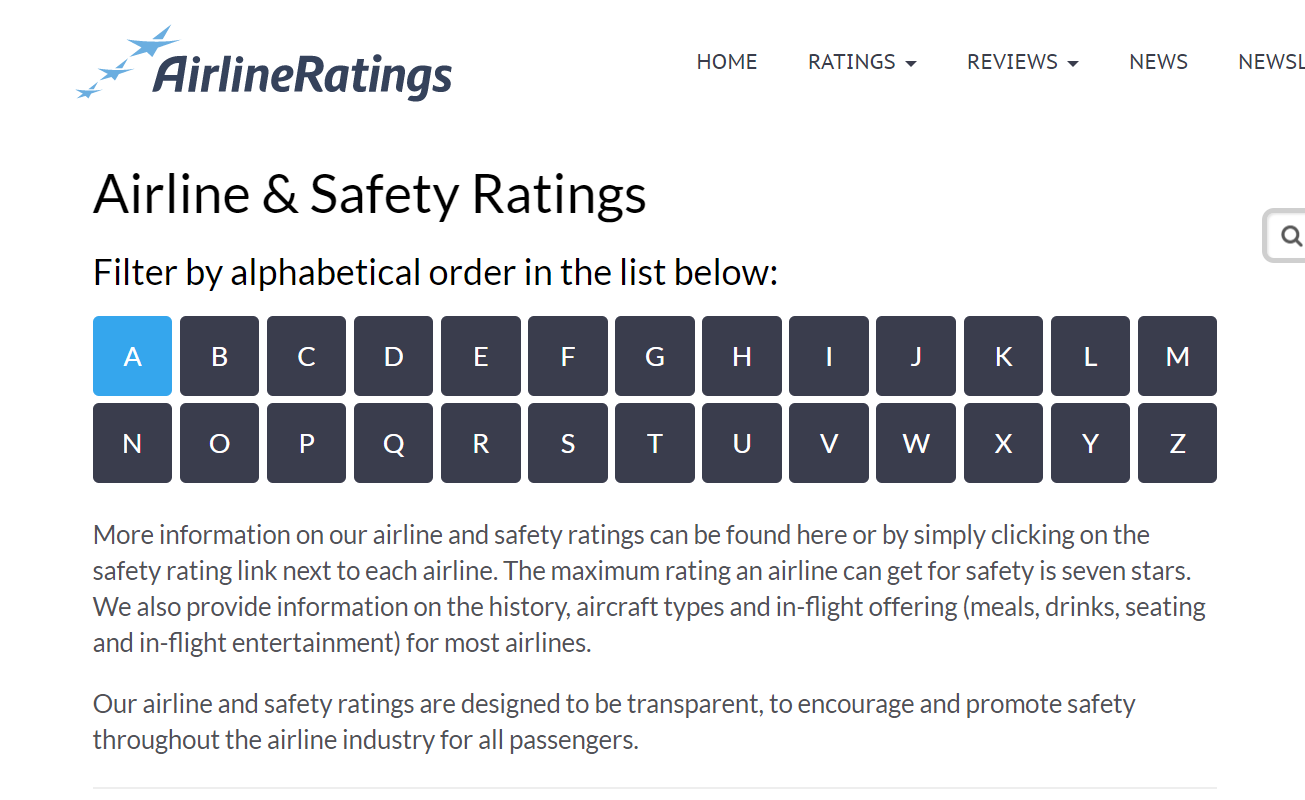This screenshot has width=1305, height=800.
Task: Filter airlines by letter G
Action: coord(654,355)
